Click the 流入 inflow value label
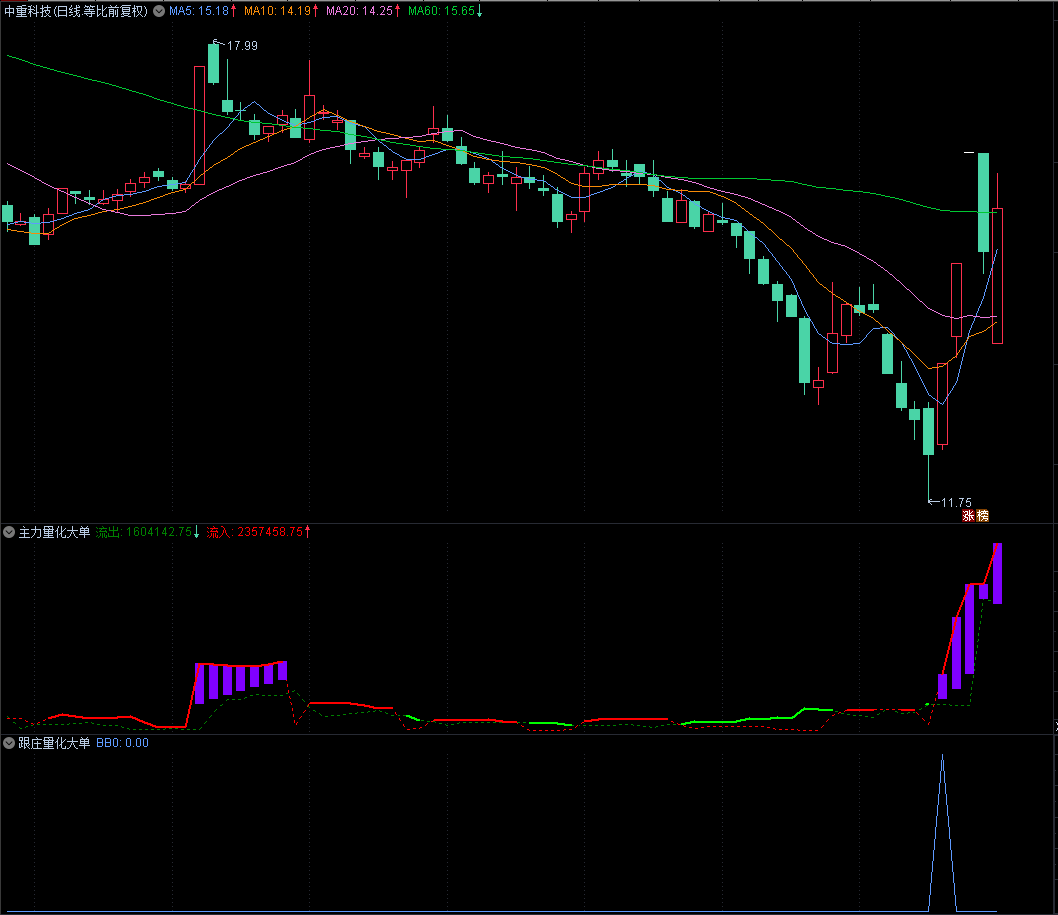Viewport: 1058px width, 915px height. 254,532
